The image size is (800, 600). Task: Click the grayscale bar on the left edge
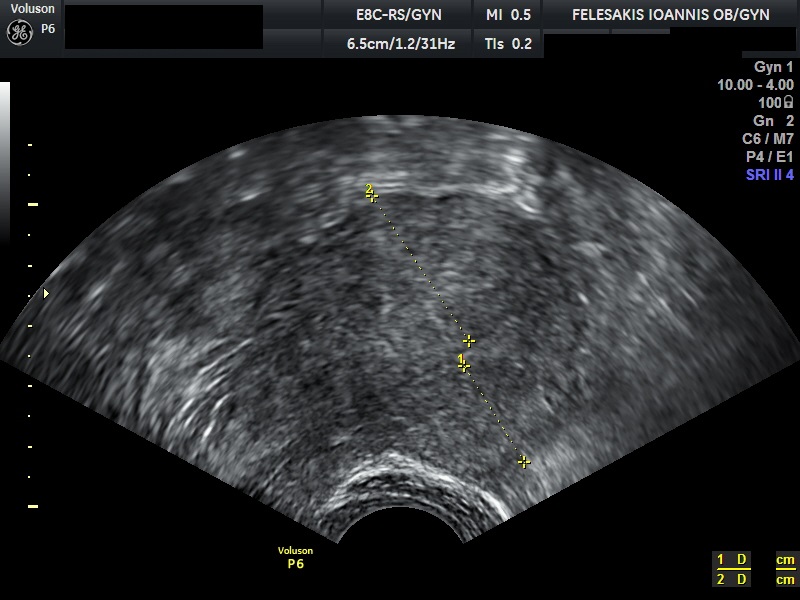pos(5,160)
